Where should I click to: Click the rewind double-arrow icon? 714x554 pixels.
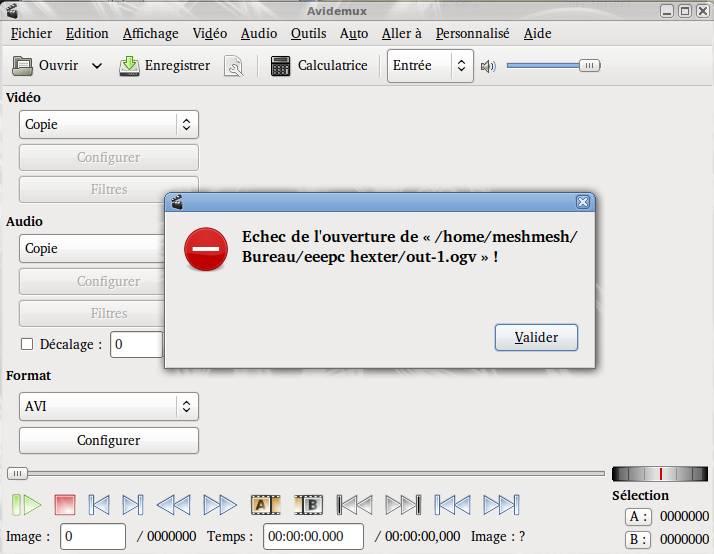[x=173, y=505]
